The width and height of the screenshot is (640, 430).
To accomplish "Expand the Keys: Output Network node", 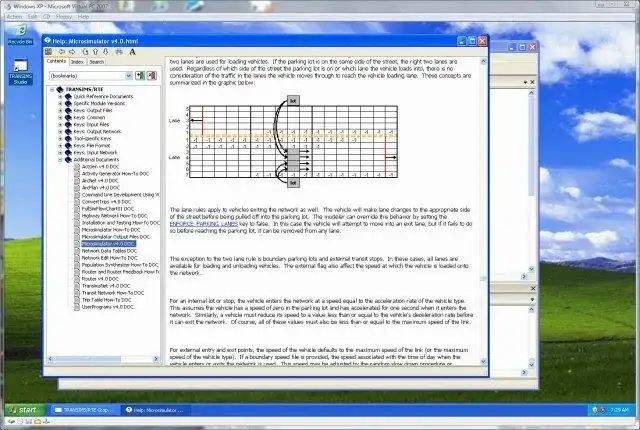I will tap(60, 131).
